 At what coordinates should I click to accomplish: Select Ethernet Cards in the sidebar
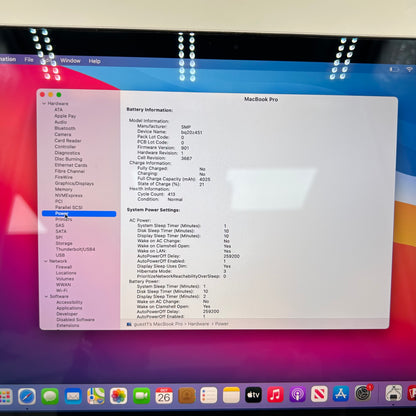[71, 165]
